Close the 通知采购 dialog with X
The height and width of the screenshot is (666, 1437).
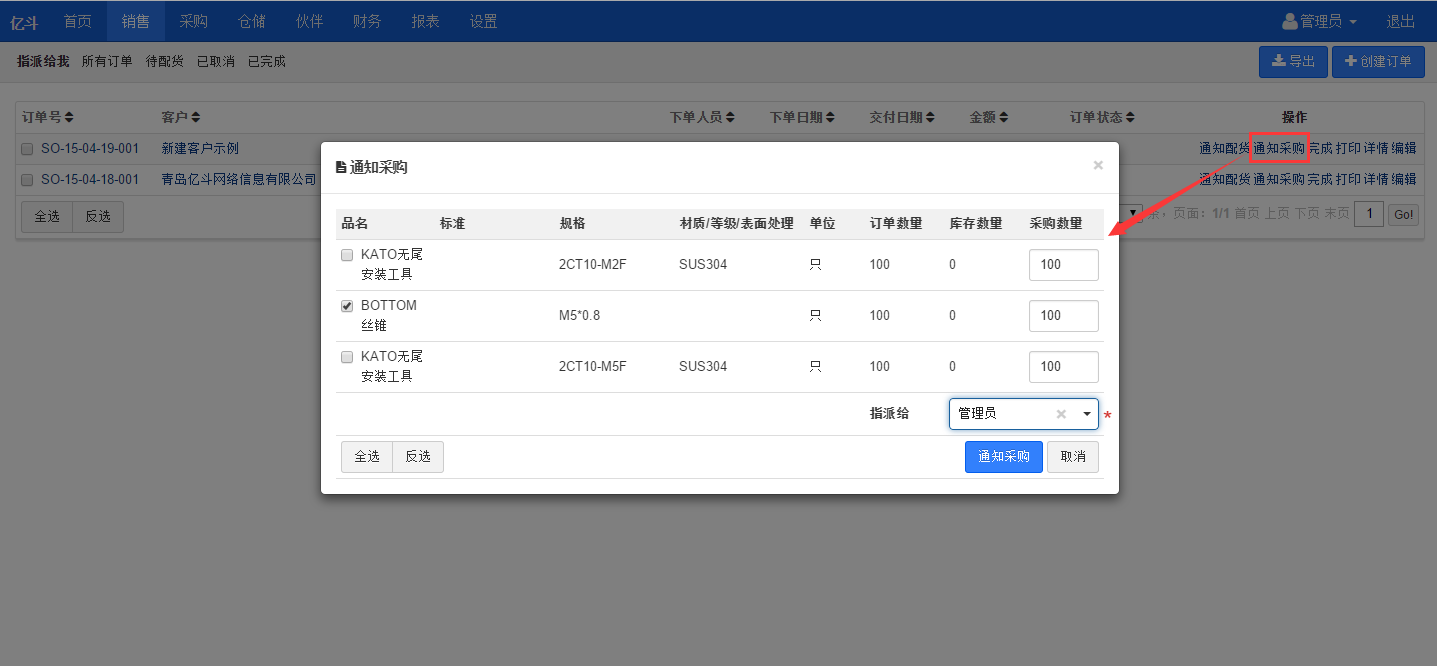(x=1098, y=166)
